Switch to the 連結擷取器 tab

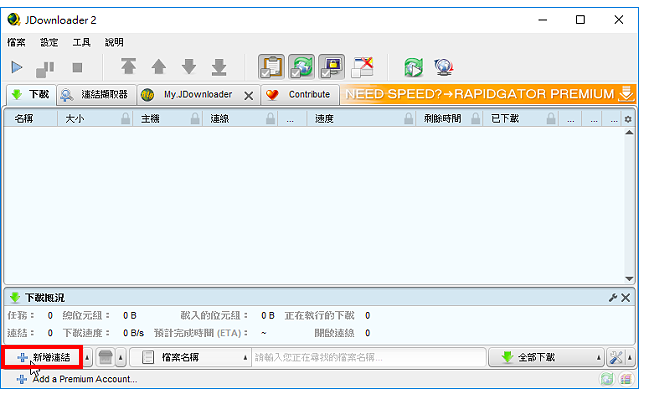96,95
